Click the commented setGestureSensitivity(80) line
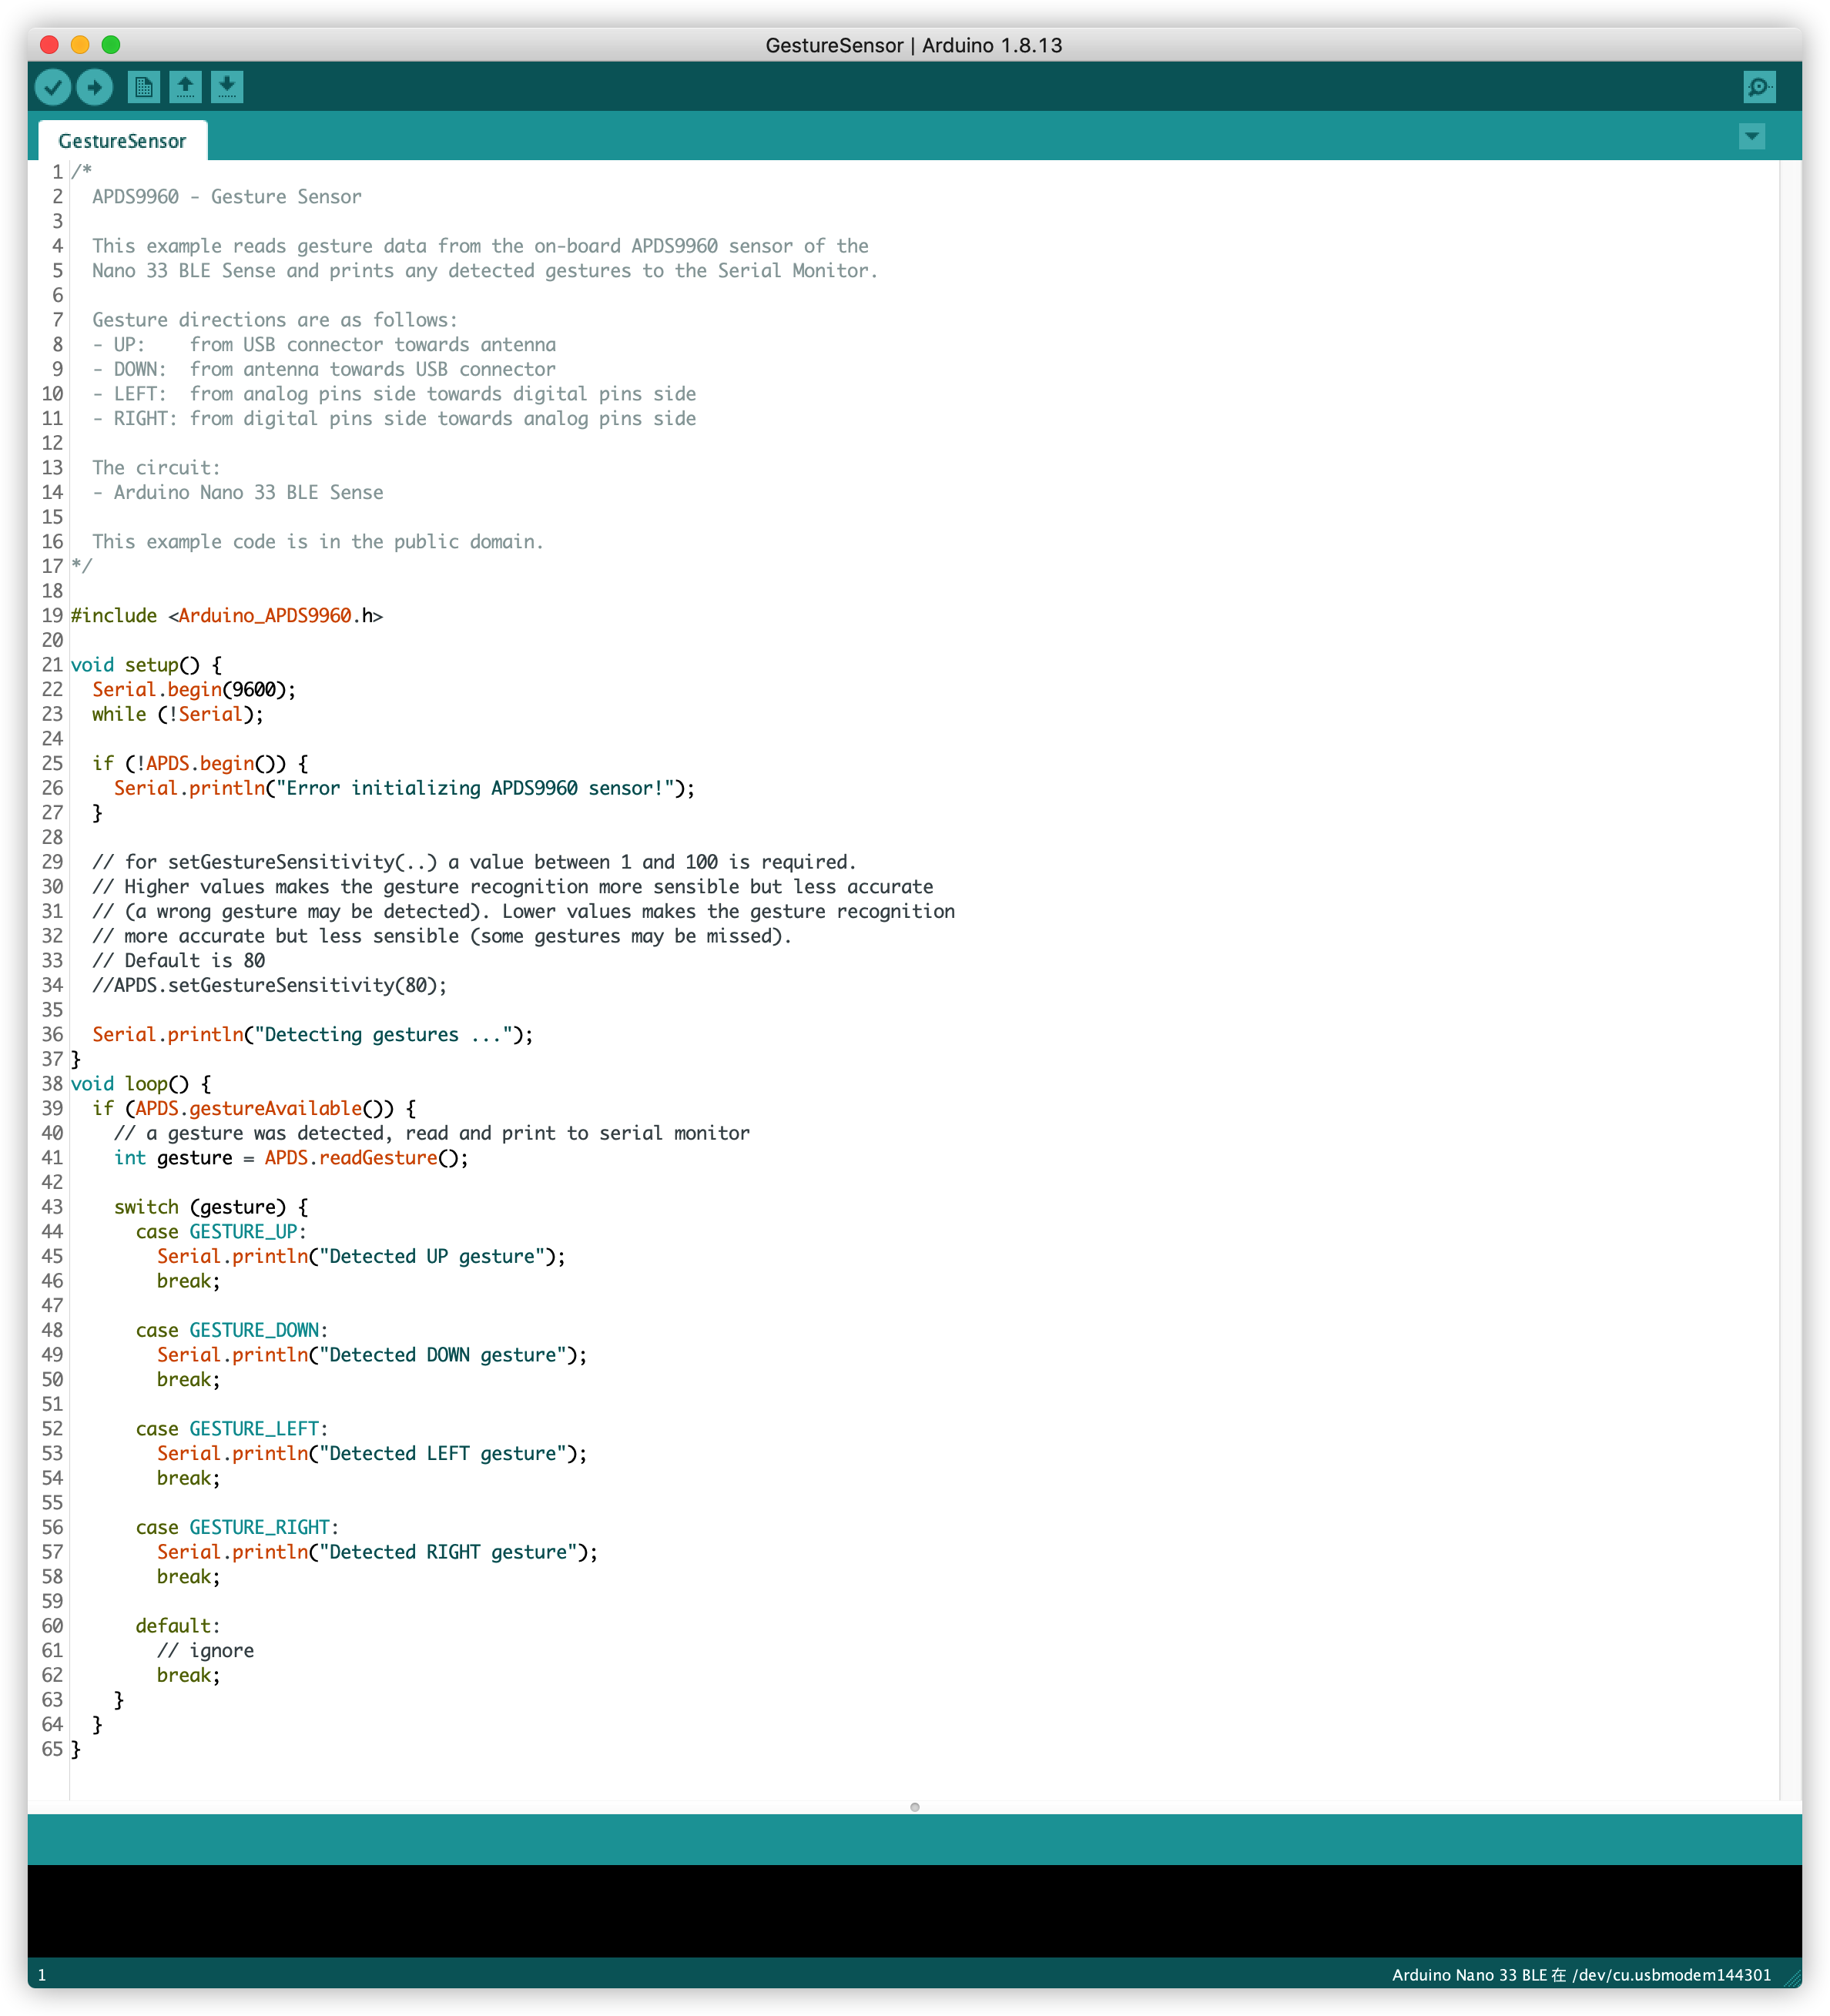 pyautogui.click(x=270, y=986)
